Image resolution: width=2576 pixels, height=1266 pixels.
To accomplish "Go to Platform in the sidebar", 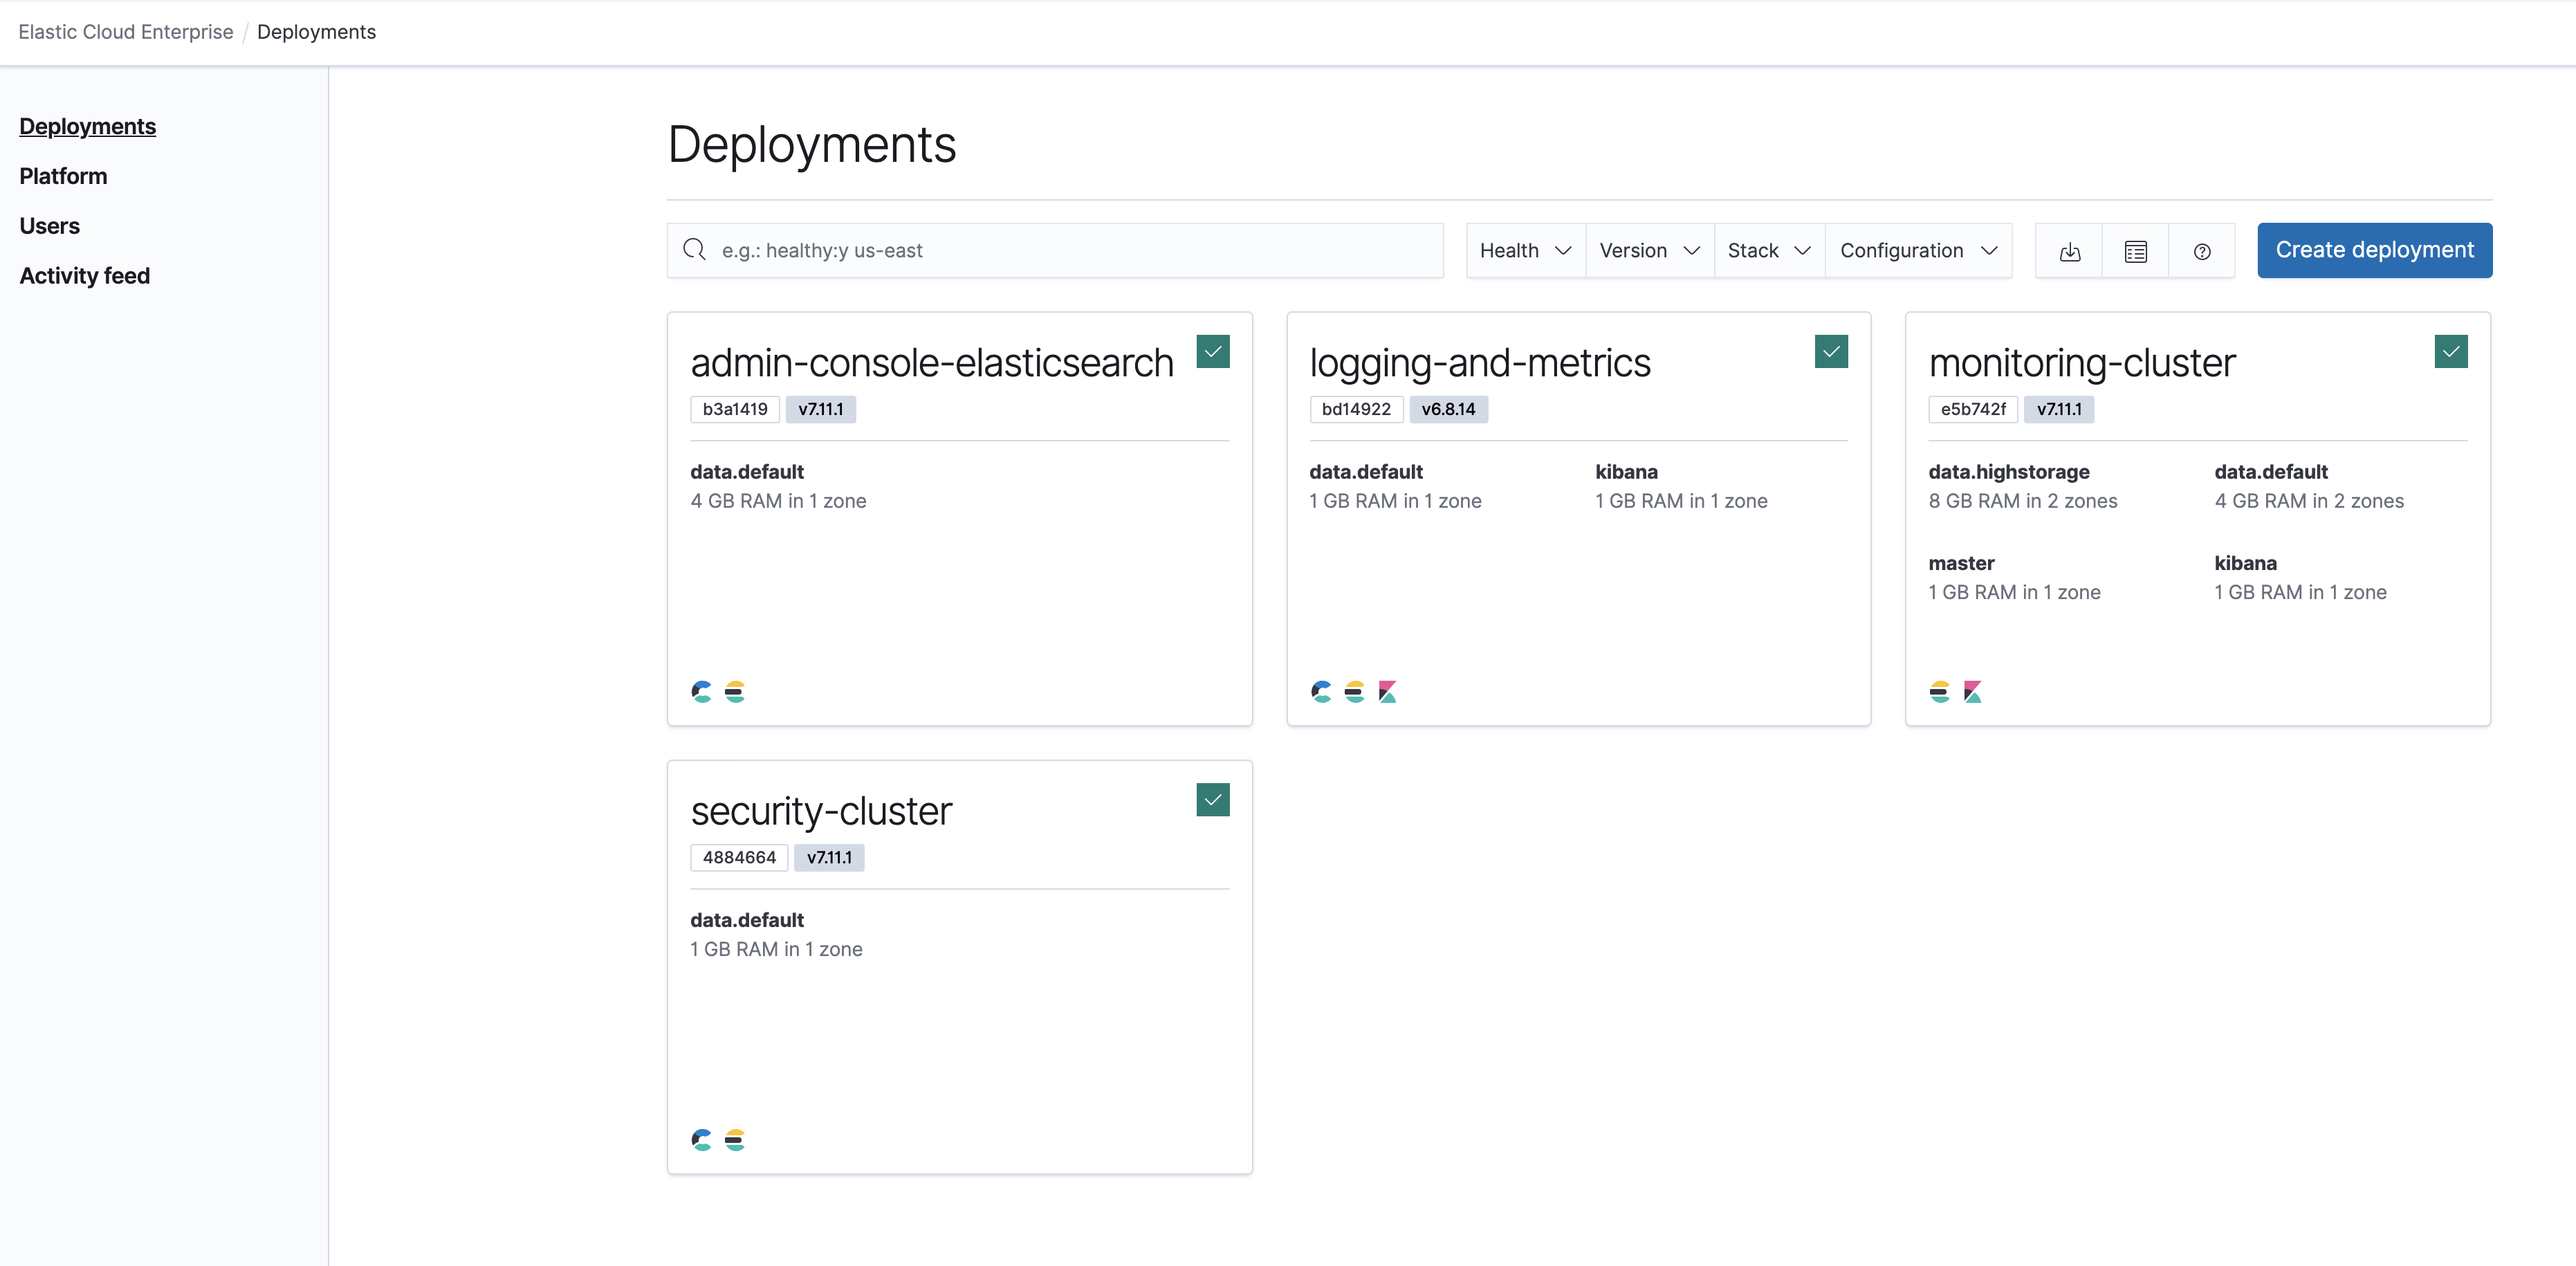I will pos(63,176).
